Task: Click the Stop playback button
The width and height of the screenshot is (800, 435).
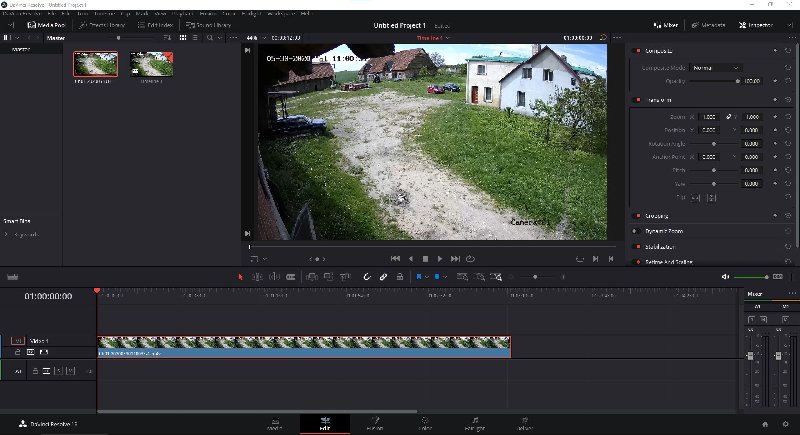Action: click(426, 259)
